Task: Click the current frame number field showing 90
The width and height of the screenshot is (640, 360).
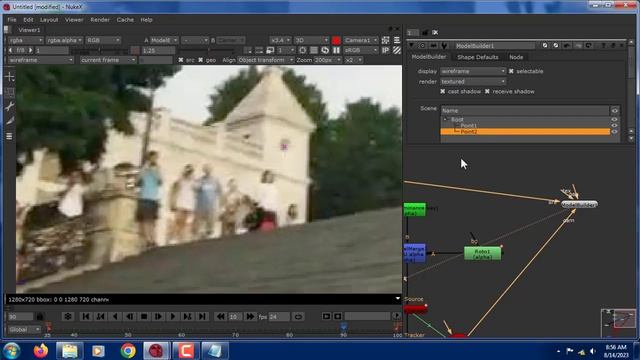Action: pyautogui.click(x=20, y=316)
